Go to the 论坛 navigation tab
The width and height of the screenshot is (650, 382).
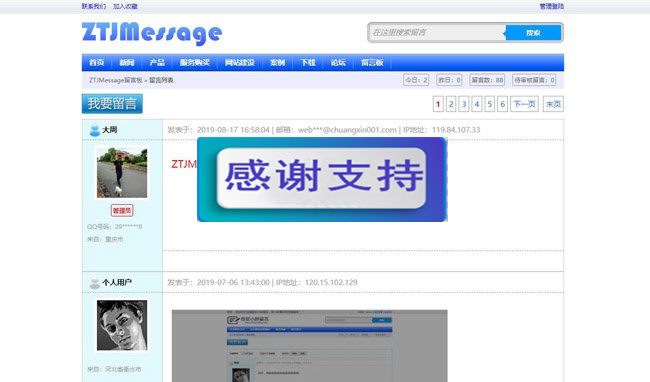338,63
